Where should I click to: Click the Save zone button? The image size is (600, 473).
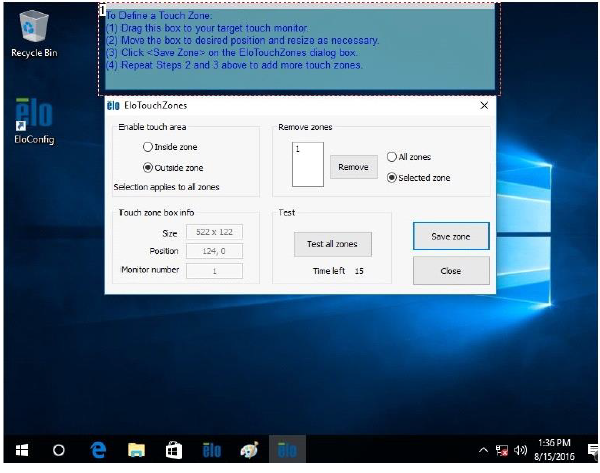[x=451, y=236]
